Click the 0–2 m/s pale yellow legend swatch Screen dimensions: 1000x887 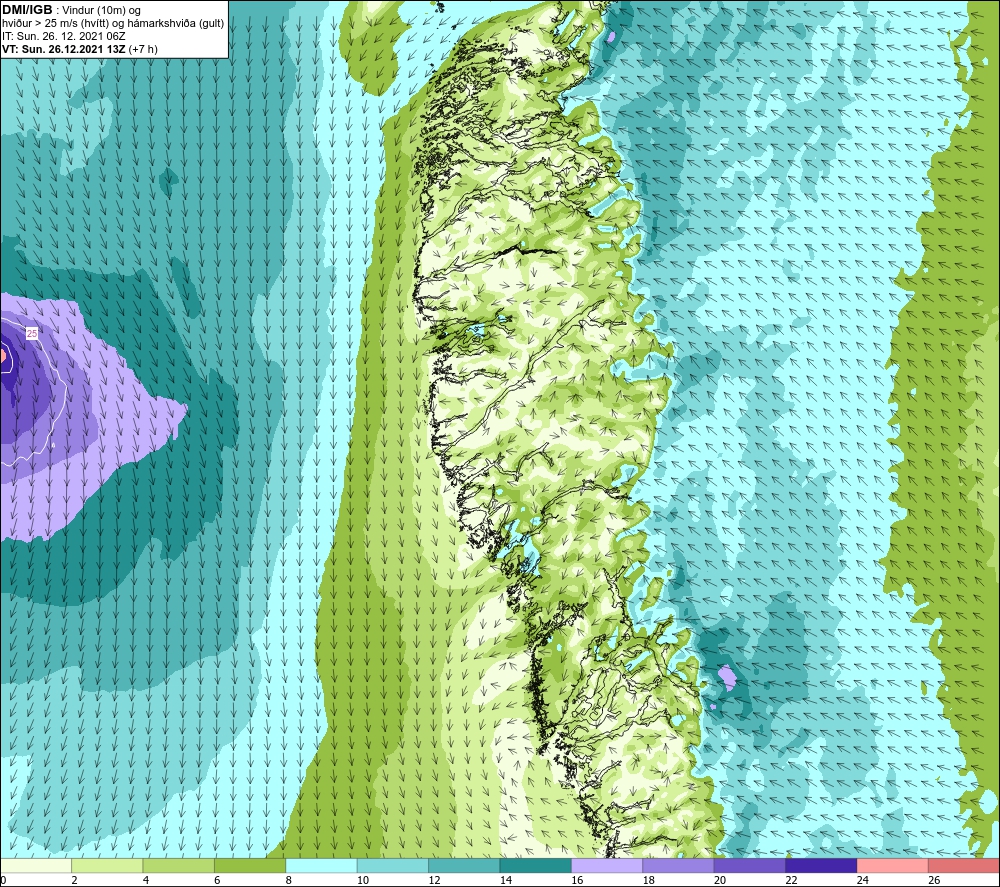click(36, 866)
